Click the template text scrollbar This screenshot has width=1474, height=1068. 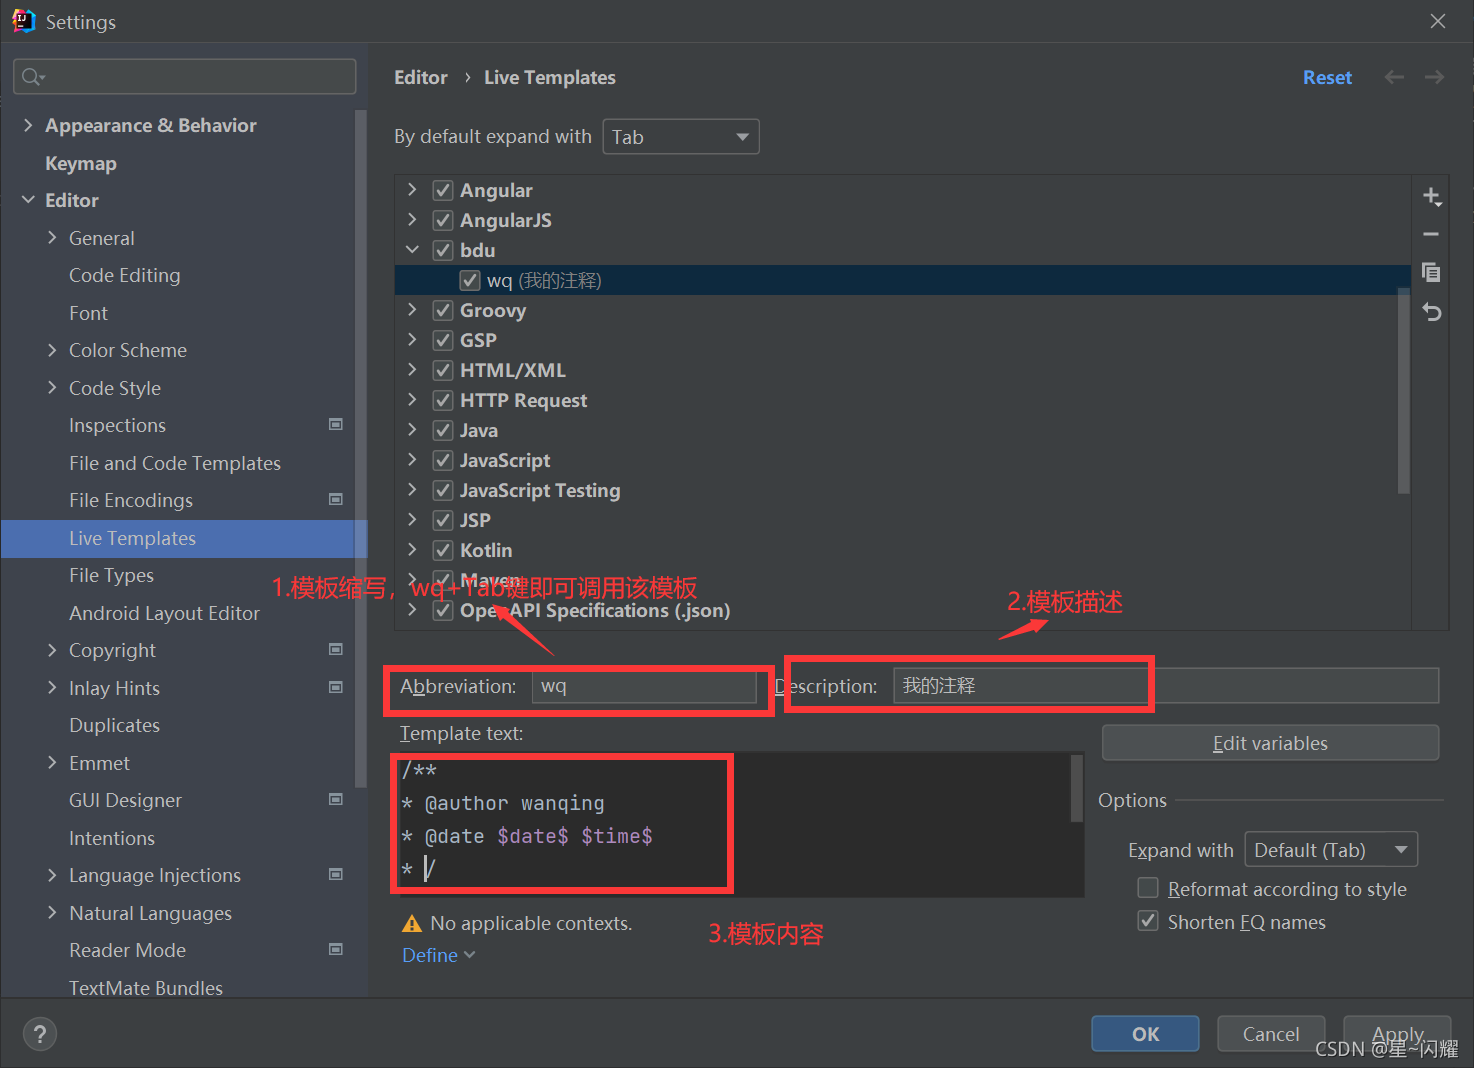tap(1077, 788)
